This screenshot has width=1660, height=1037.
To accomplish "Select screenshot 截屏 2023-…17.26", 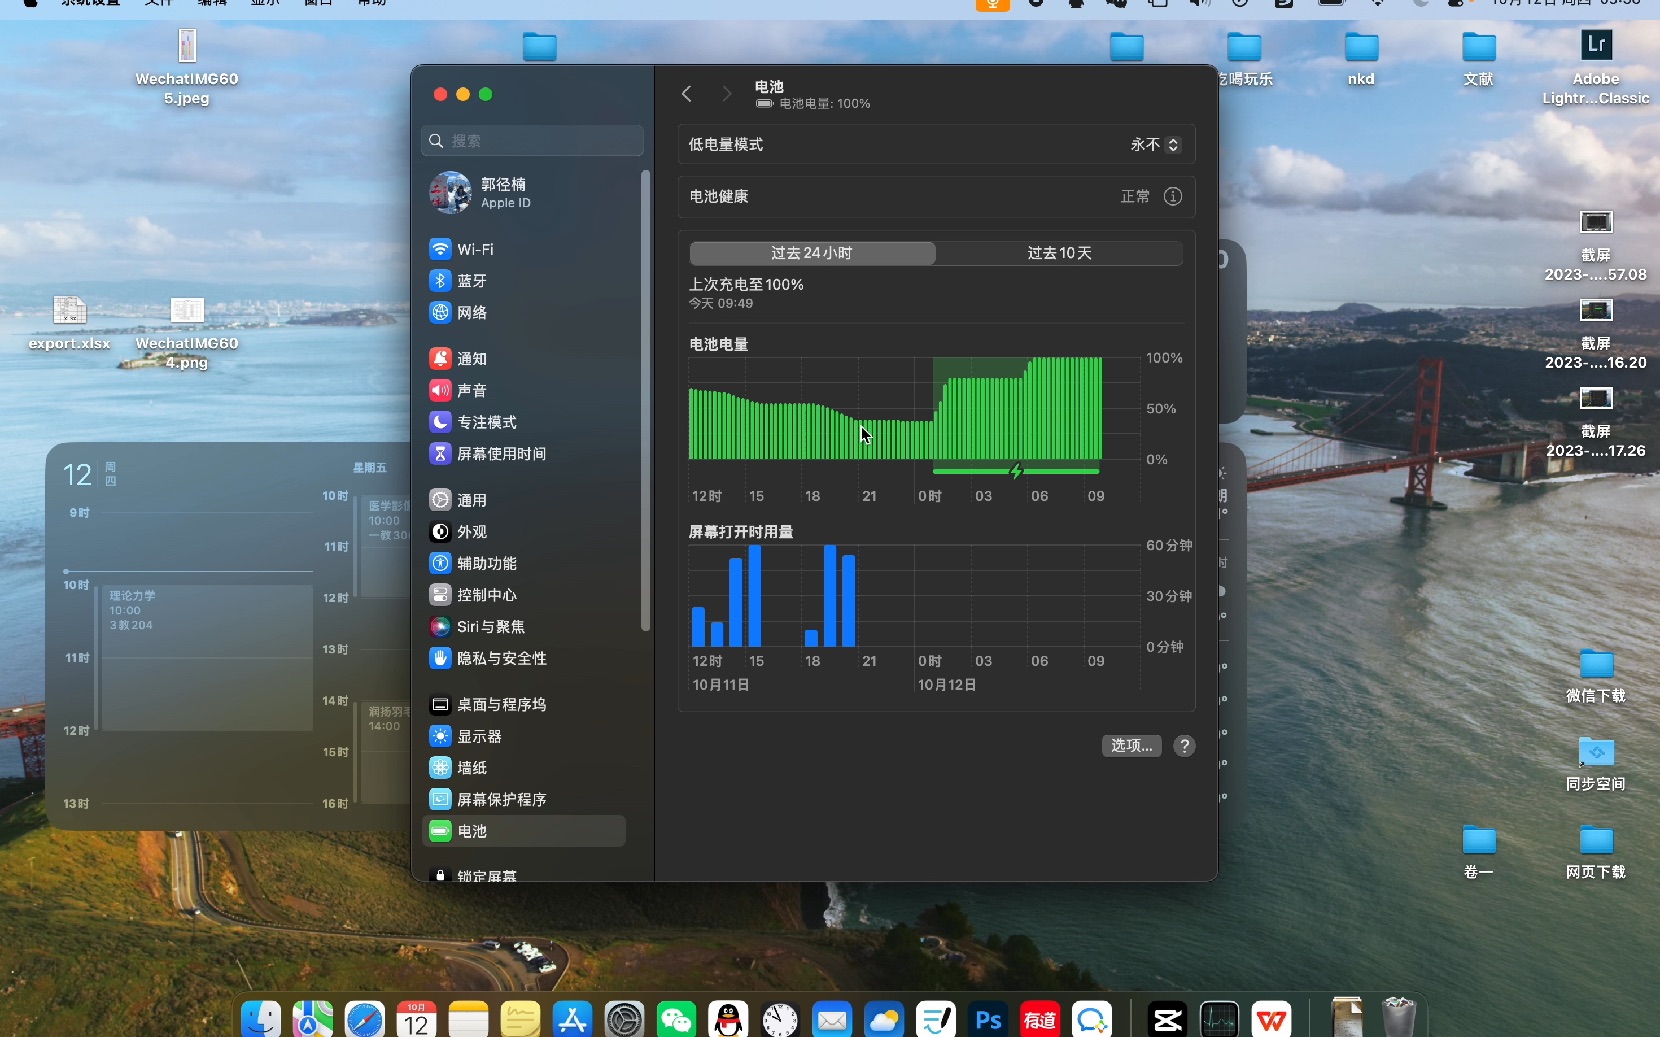I will (x=1596, y=422).
